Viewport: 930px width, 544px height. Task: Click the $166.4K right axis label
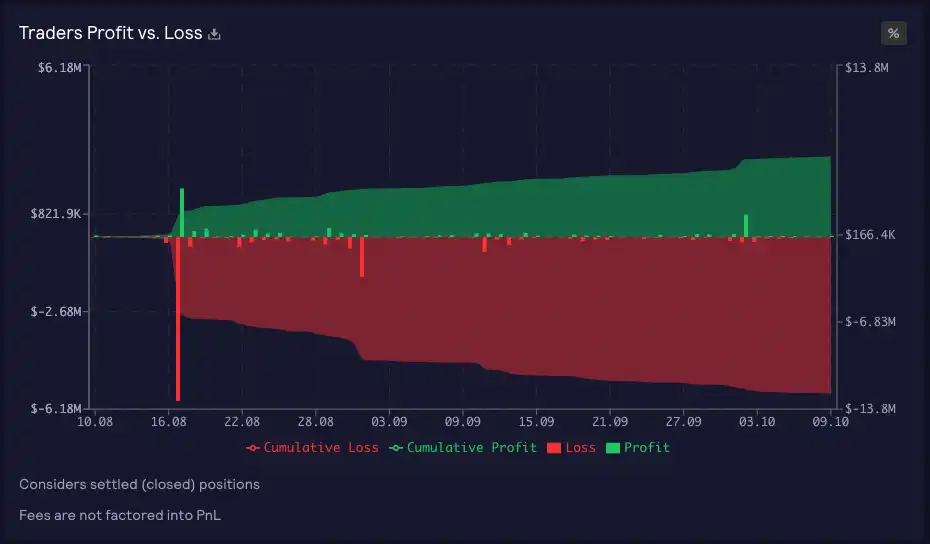pos(870,235)
